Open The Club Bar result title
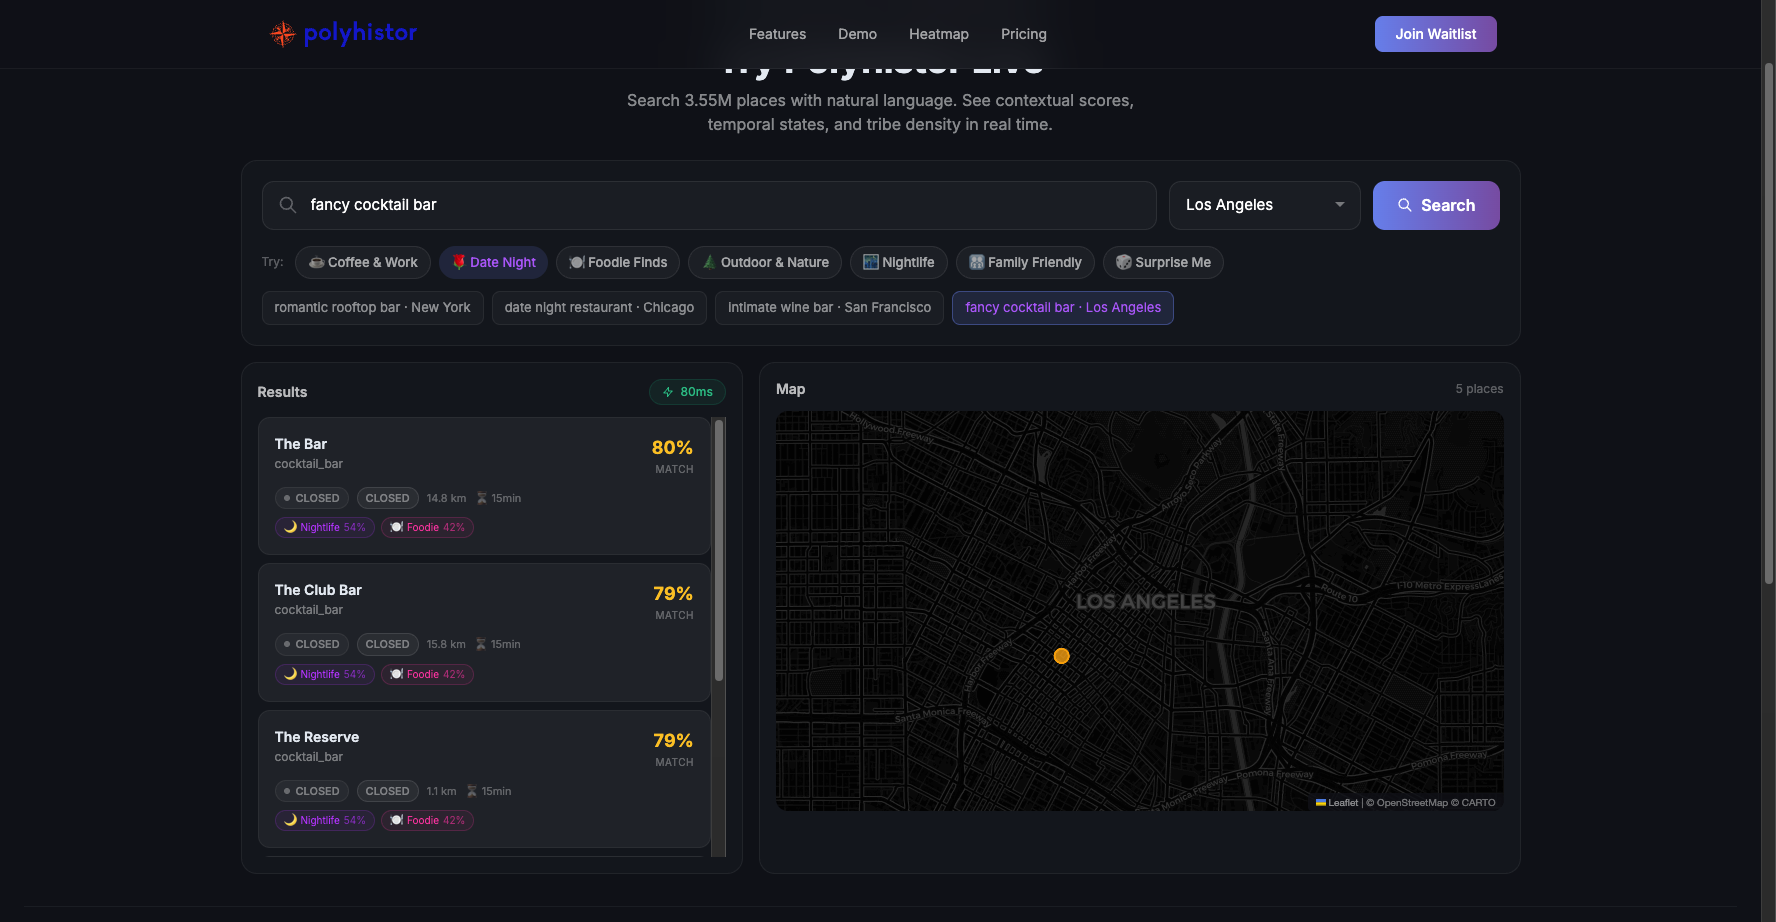Image resolution: width=1776 pixels, height=922 pixels. click(x=318, y=590)
